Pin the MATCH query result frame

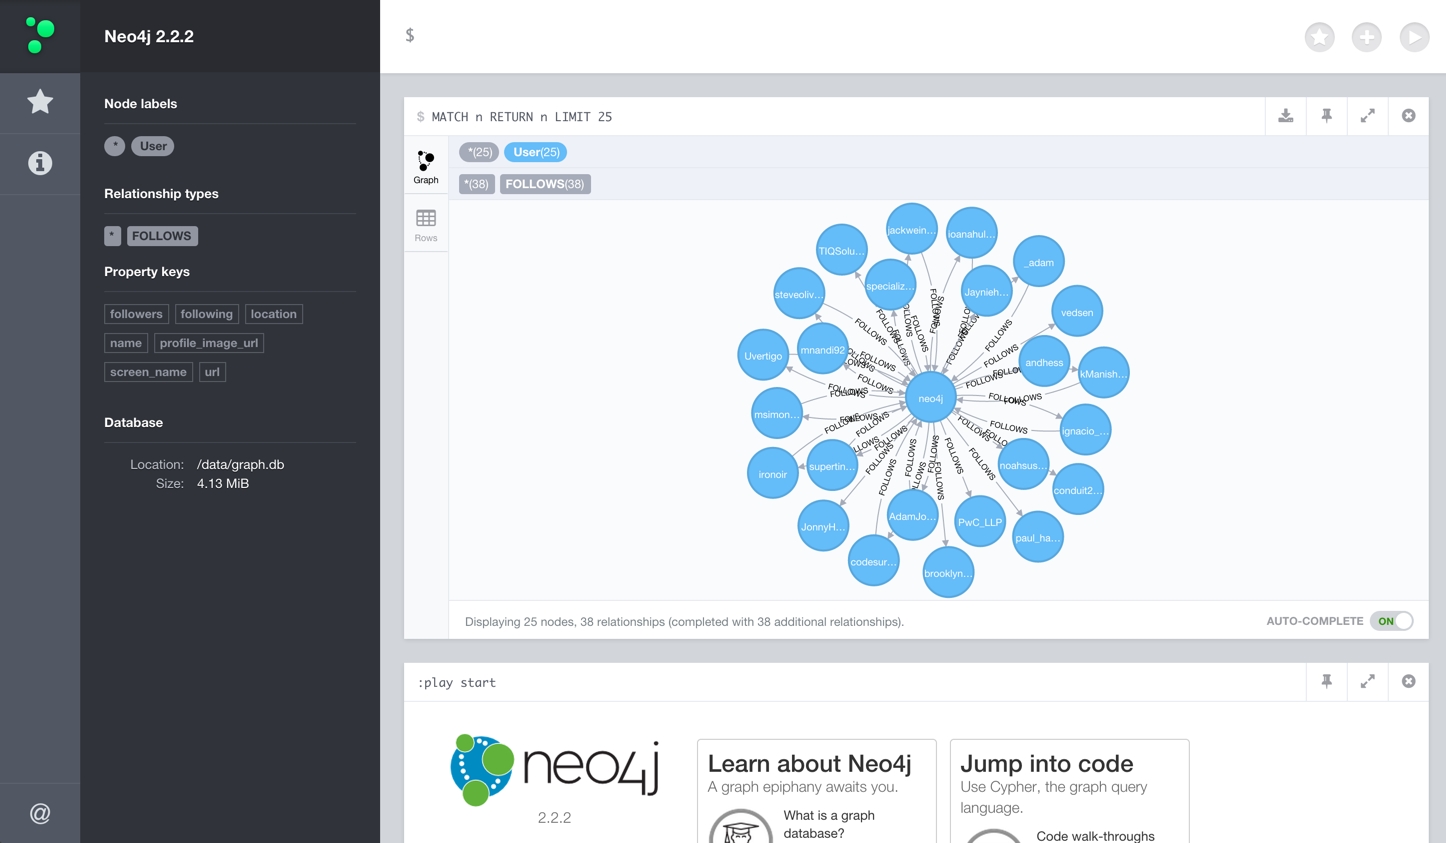[1327, 116]
